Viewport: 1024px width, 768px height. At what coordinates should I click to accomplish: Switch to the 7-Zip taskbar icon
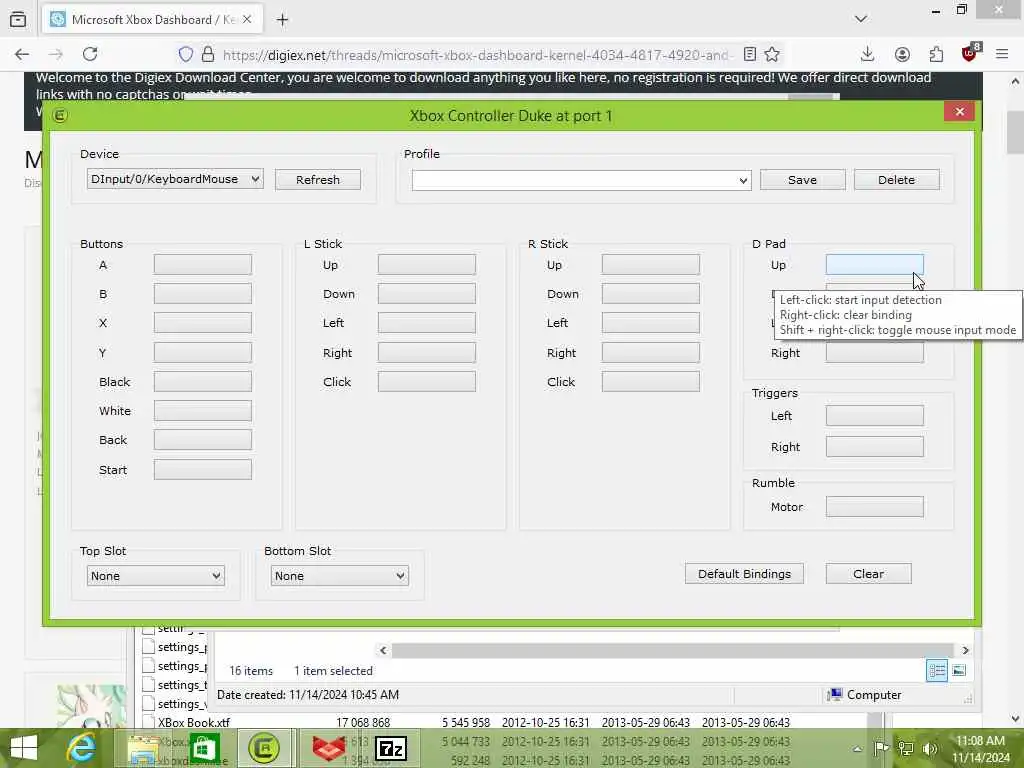[x=391, y=748]
